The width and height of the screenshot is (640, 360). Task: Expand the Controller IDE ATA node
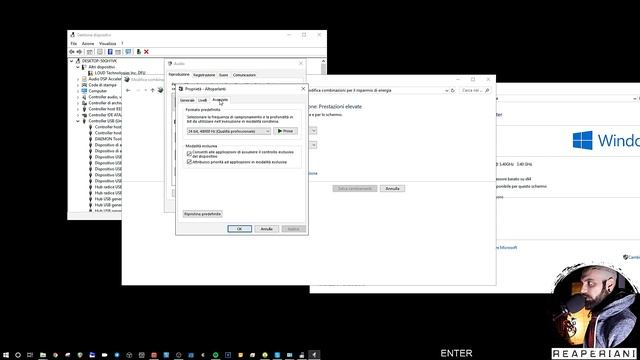pos(78,115)
